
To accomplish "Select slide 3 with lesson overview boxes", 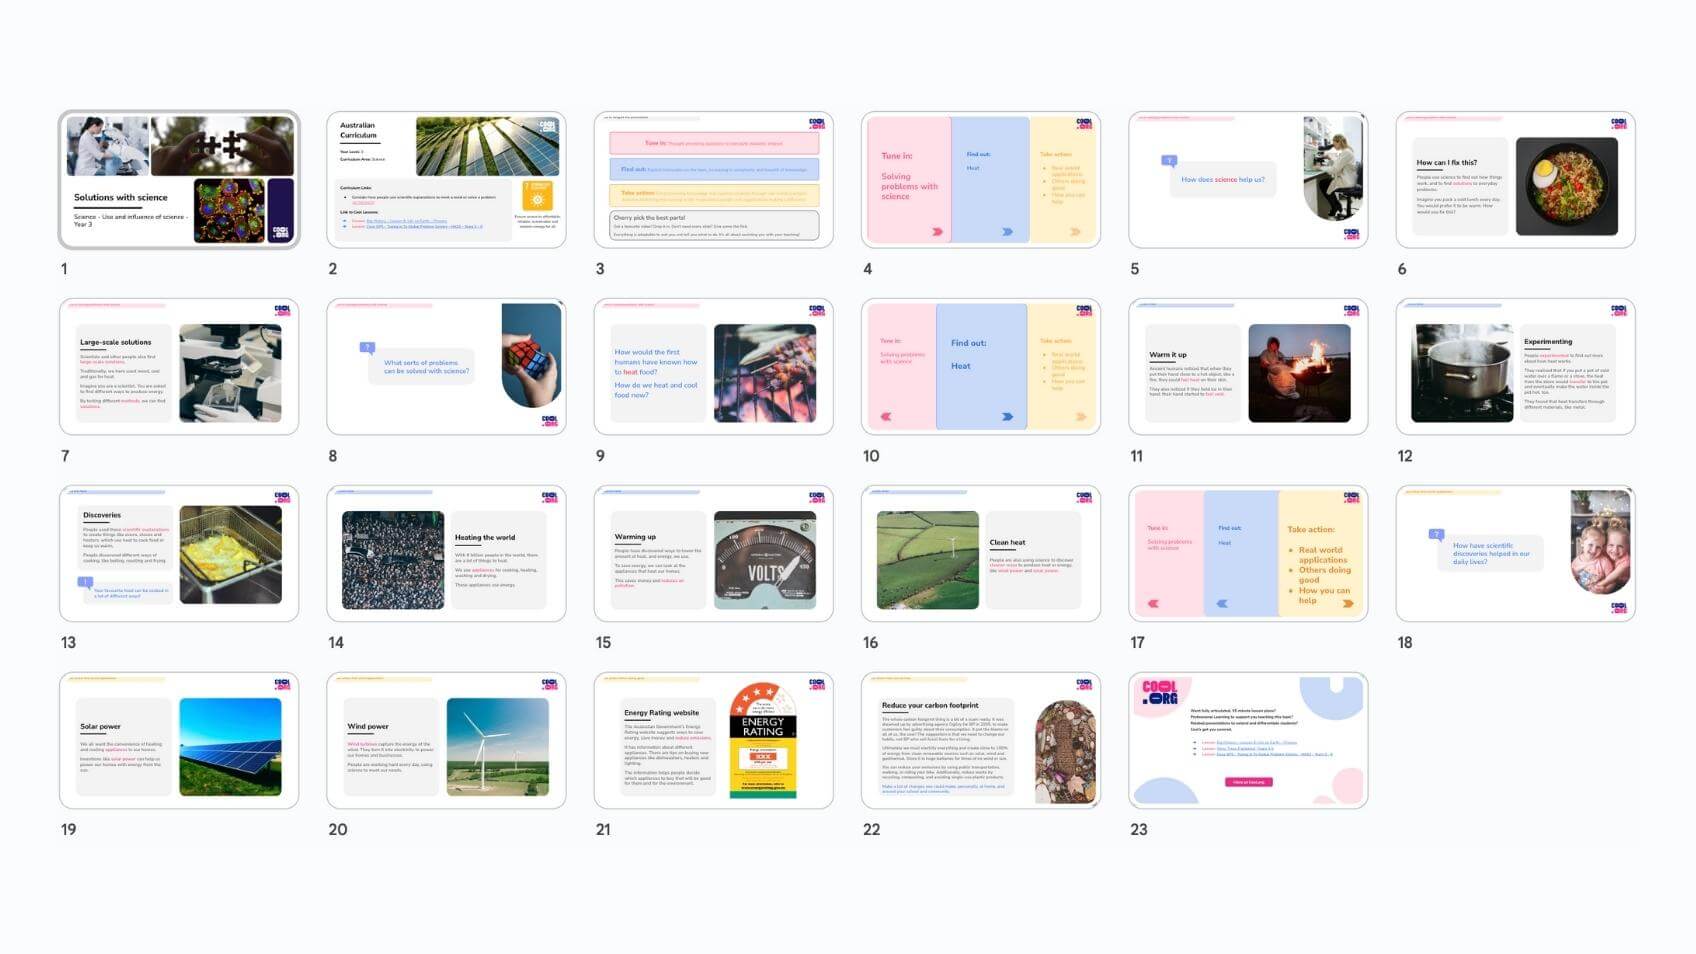I will (x=713, y=180).
